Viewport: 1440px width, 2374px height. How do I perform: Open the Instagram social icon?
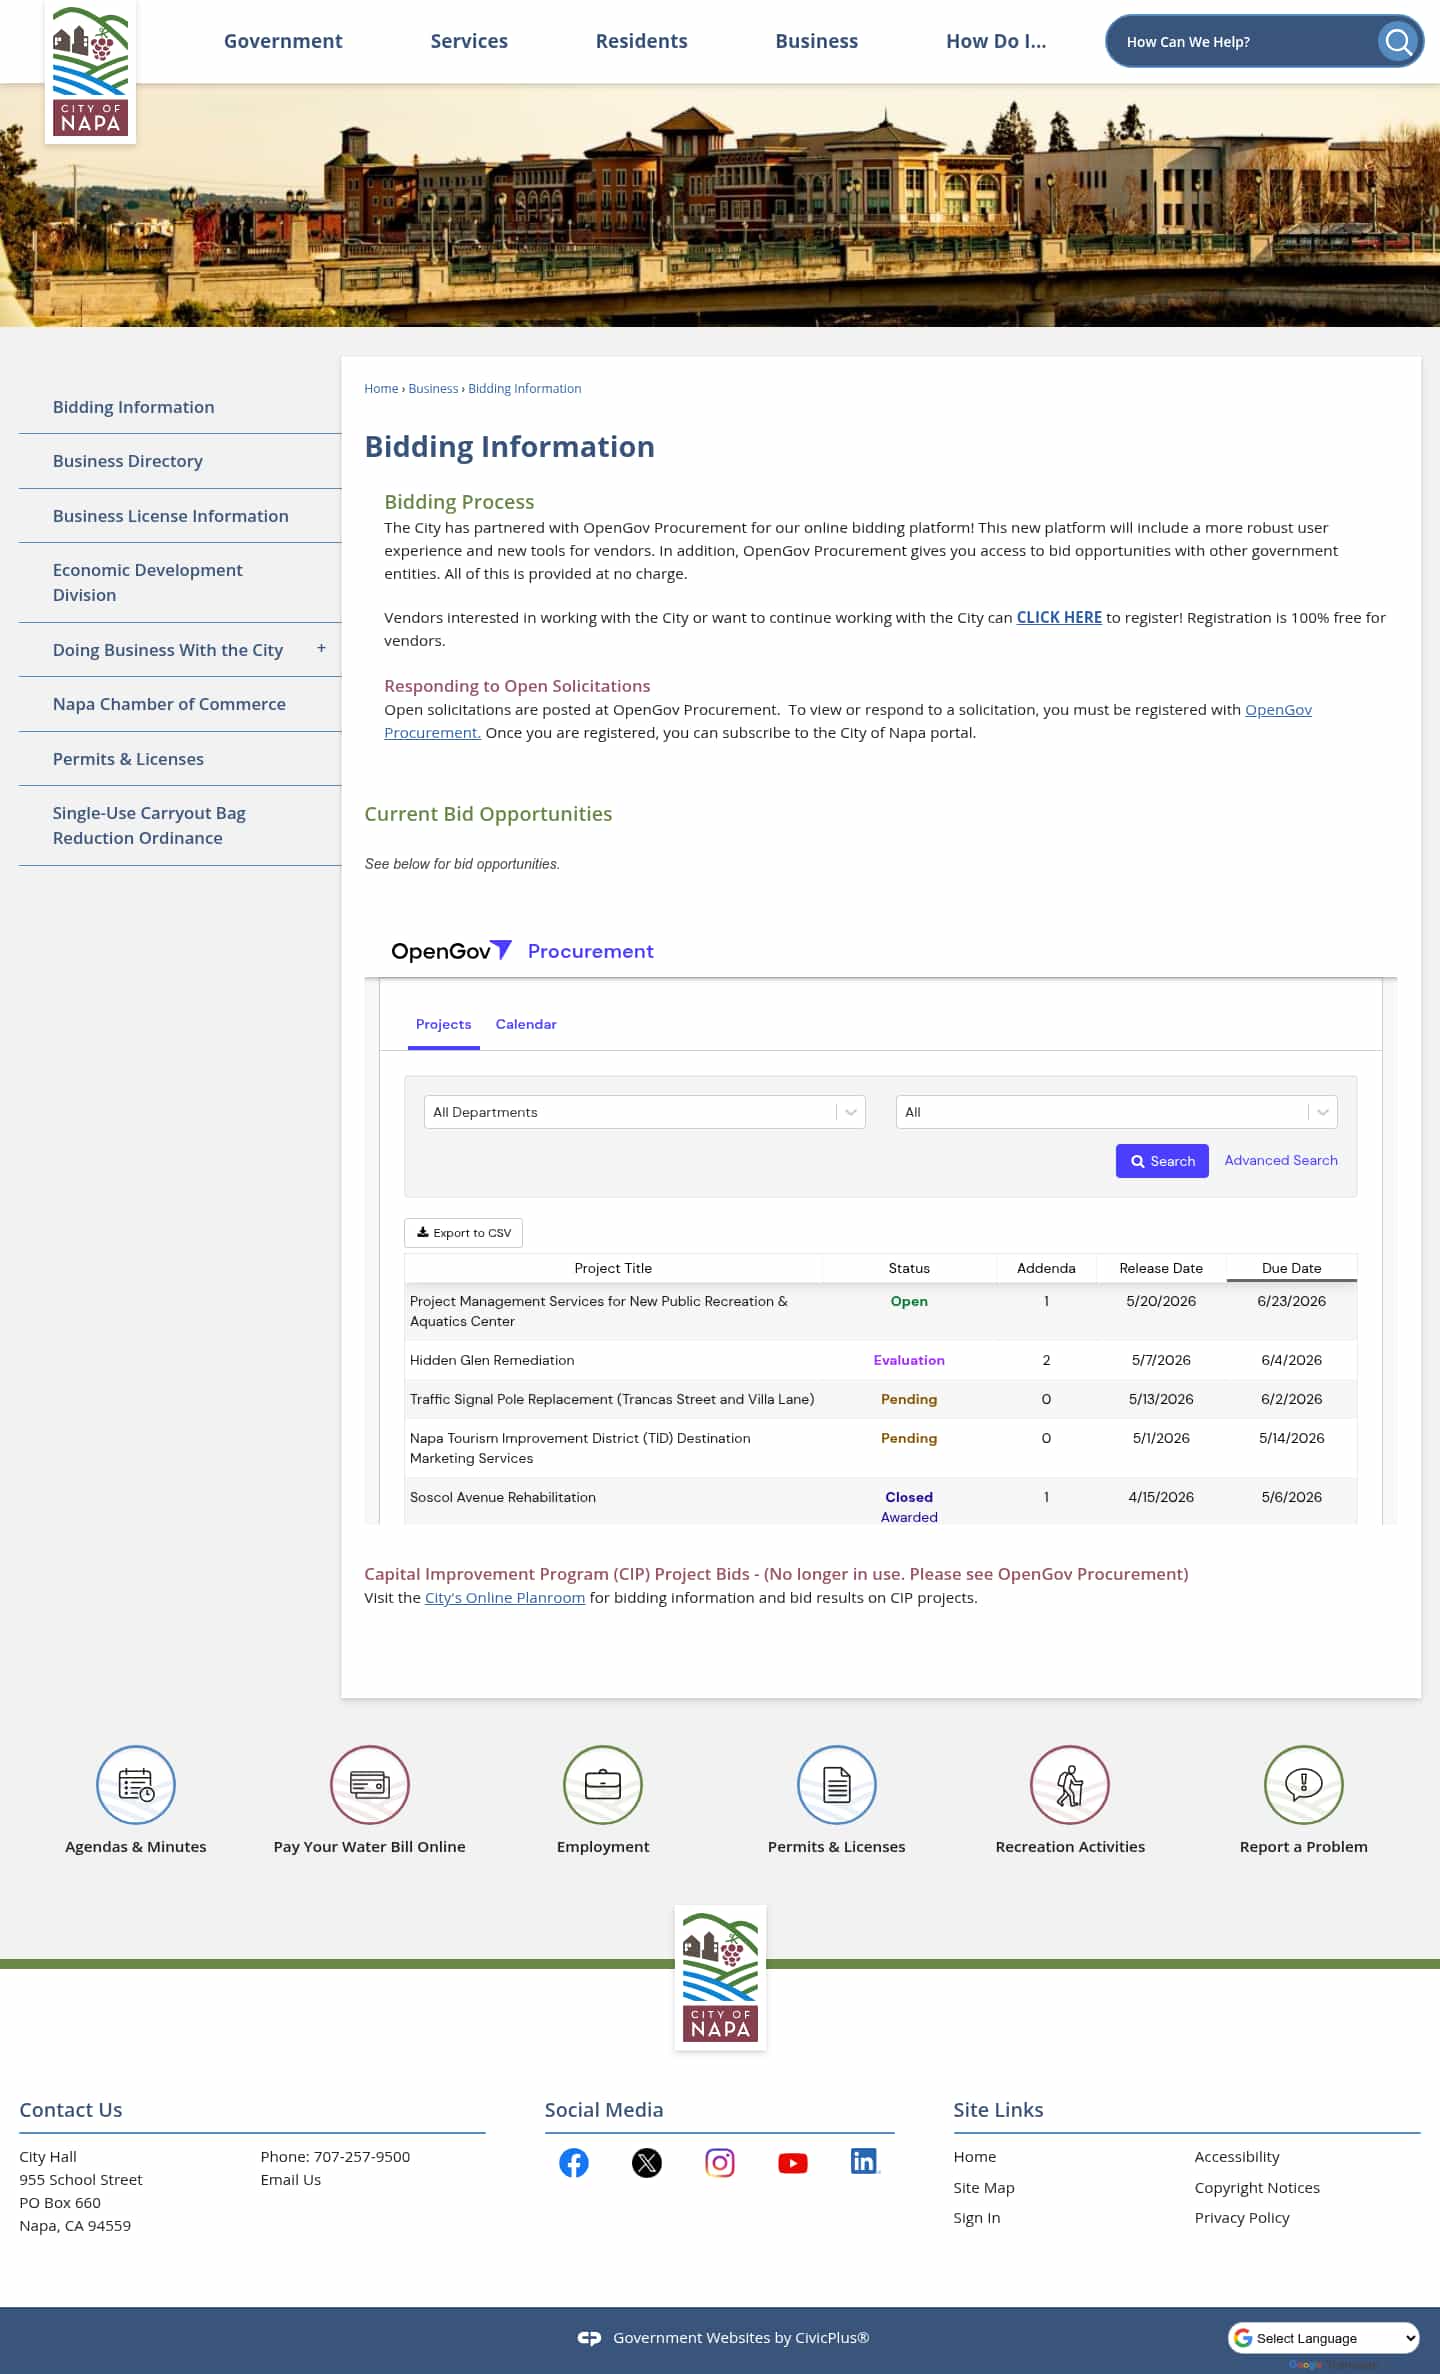click(720, 2163)
